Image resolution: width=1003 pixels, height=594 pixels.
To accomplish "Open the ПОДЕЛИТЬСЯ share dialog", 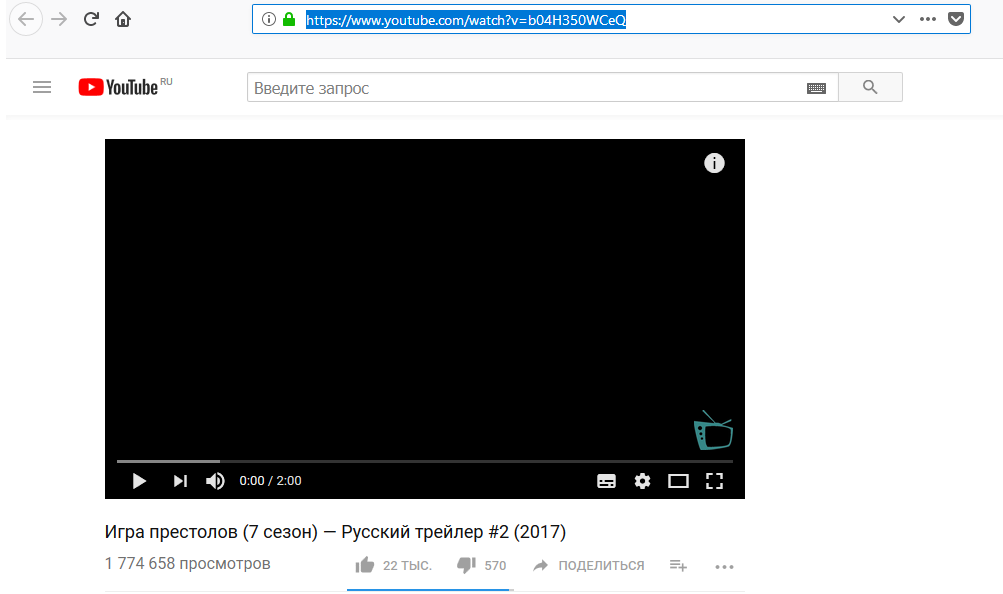I will [x=588, y=565].
